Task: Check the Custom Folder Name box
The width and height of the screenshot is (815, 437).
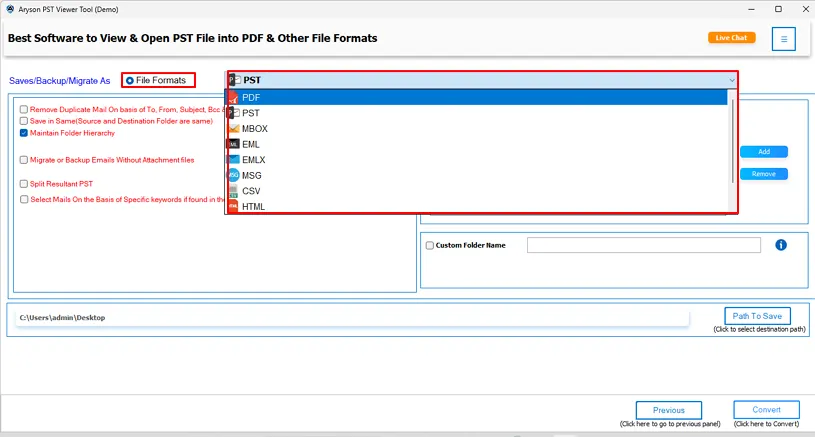Action: 430,245
